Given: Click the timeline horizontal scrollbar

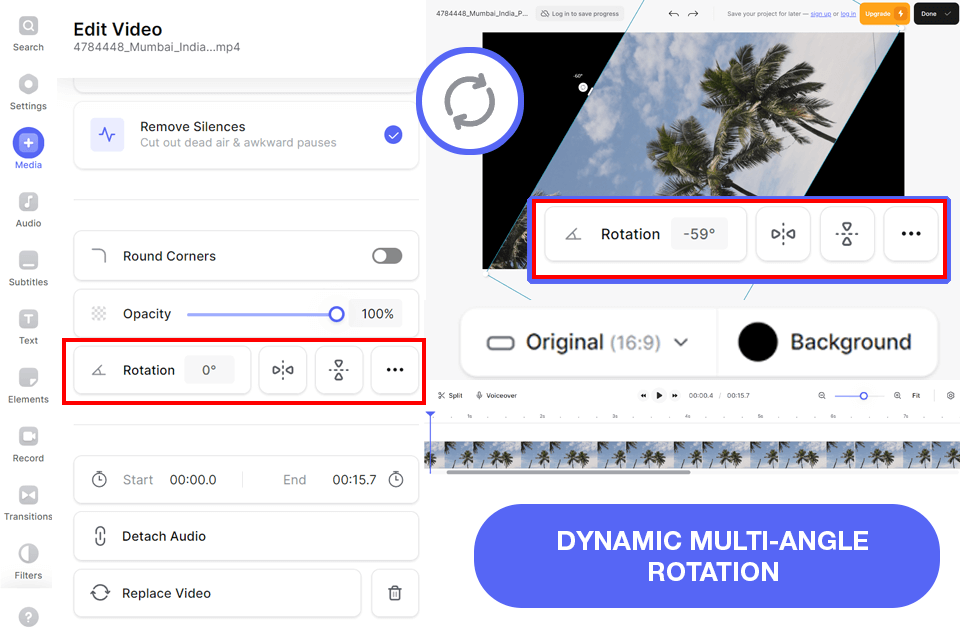Looking at the screenshot, I should point(568,472).
